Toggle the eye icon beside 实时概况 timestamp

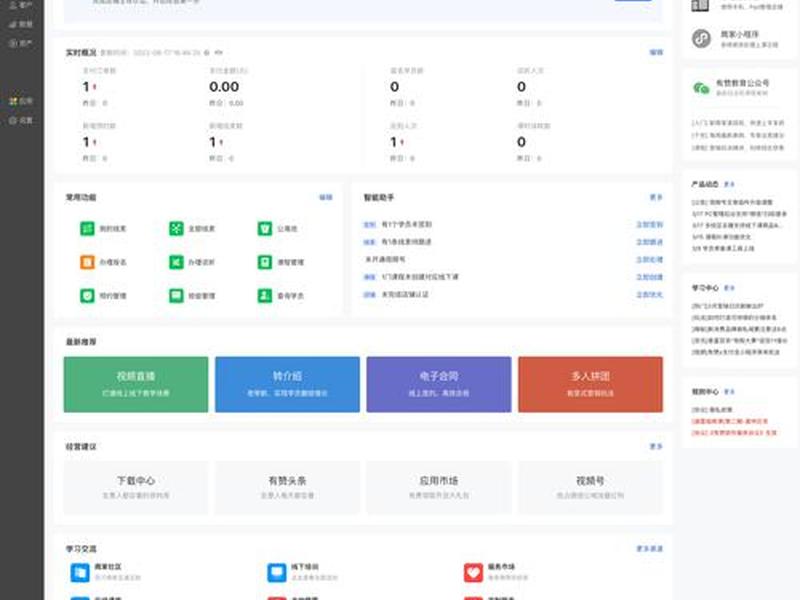[x=218, y=53]
